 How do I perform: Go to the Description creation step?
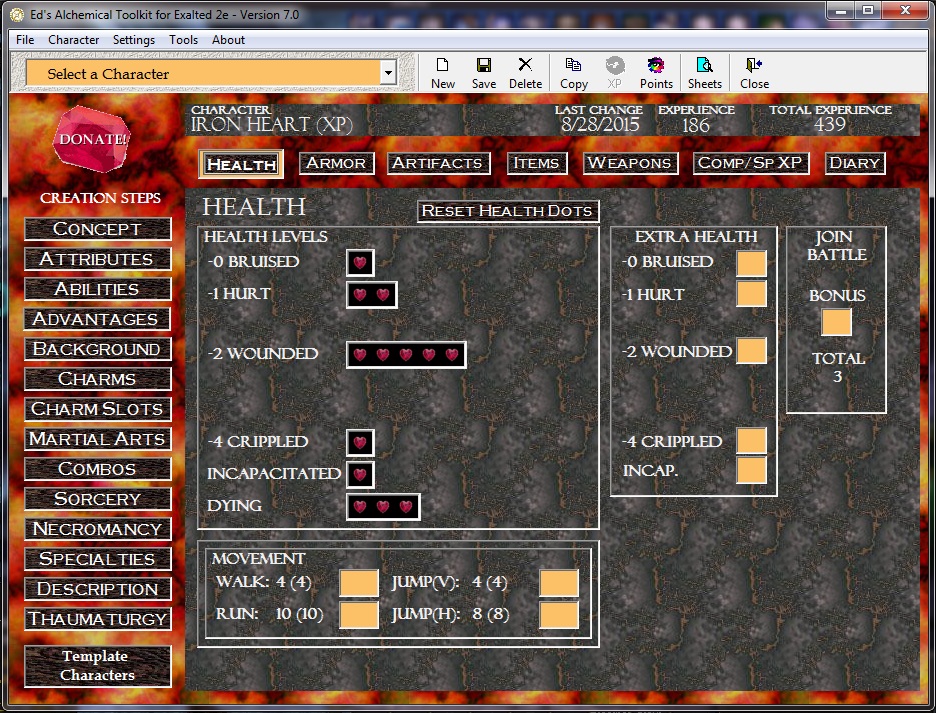click(97, 589)
